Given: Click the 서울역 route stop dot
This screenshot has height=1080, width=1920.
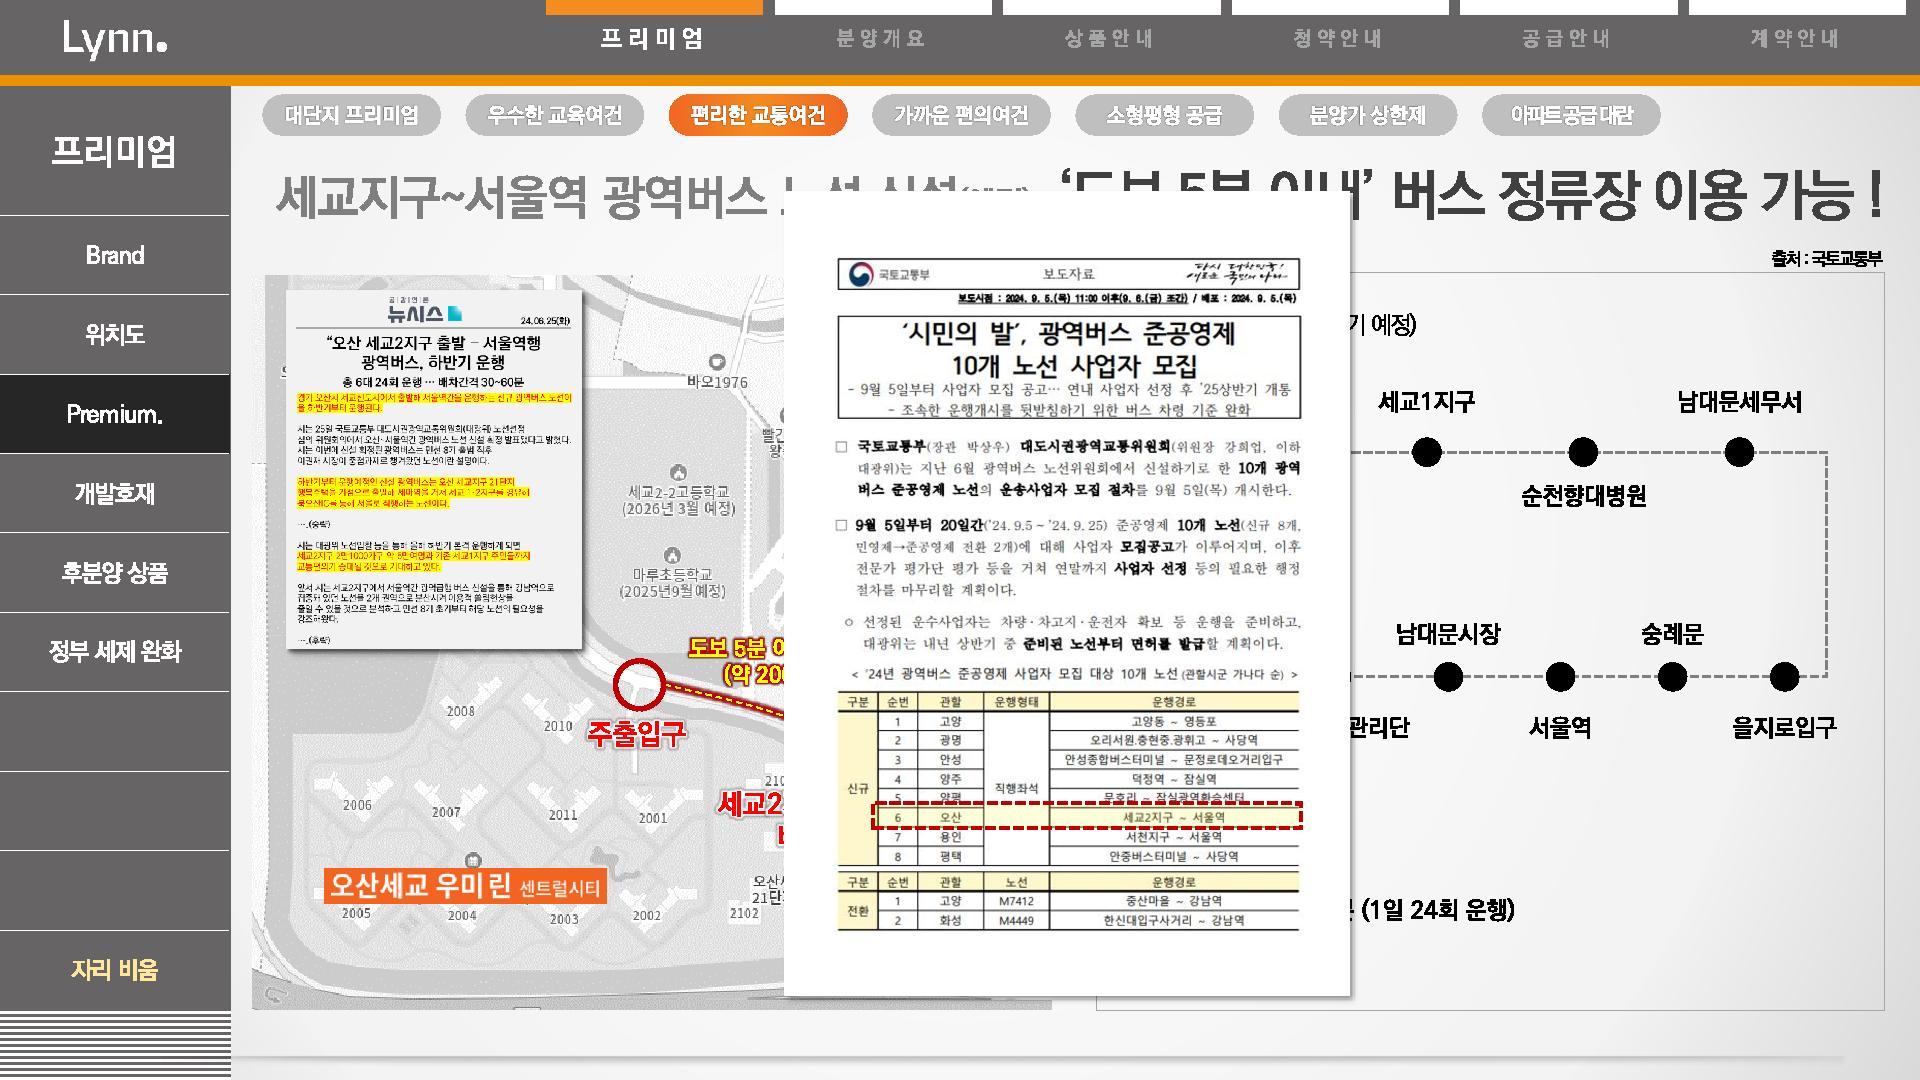Looking at the screenshot, I should click(x=1560, y=678).
